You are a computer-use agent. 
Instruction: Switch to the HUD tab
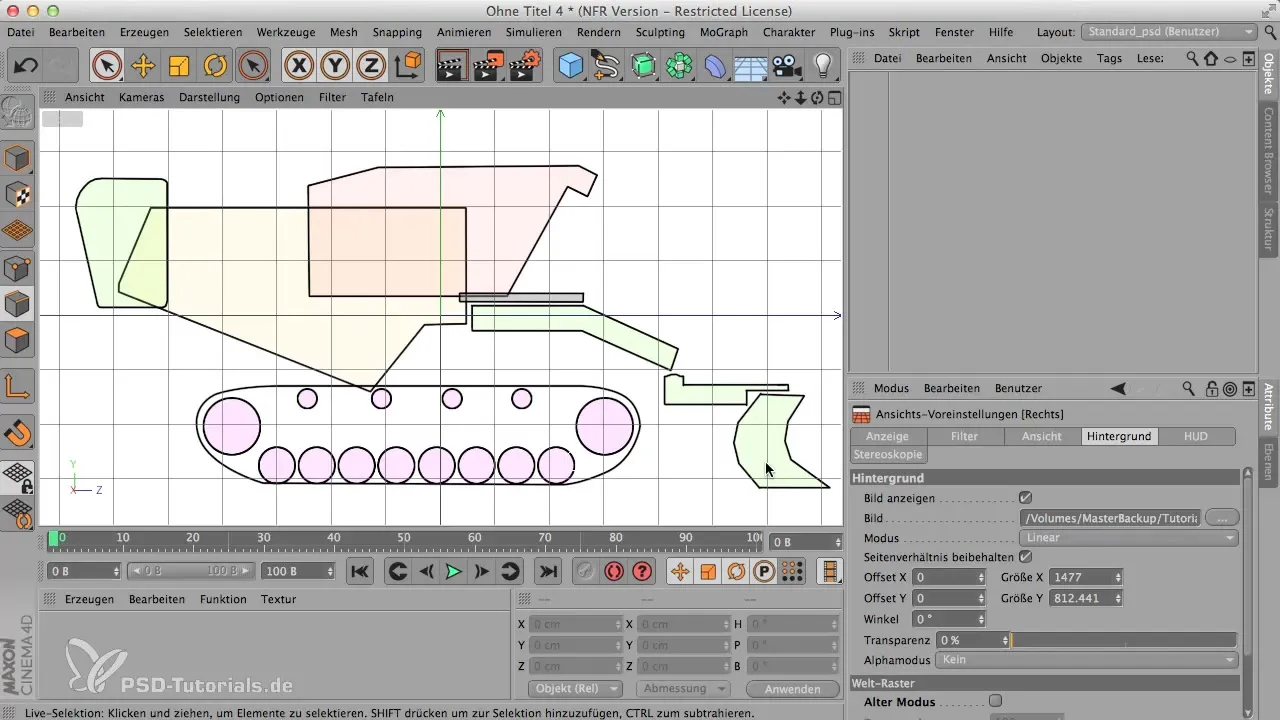1196,436
